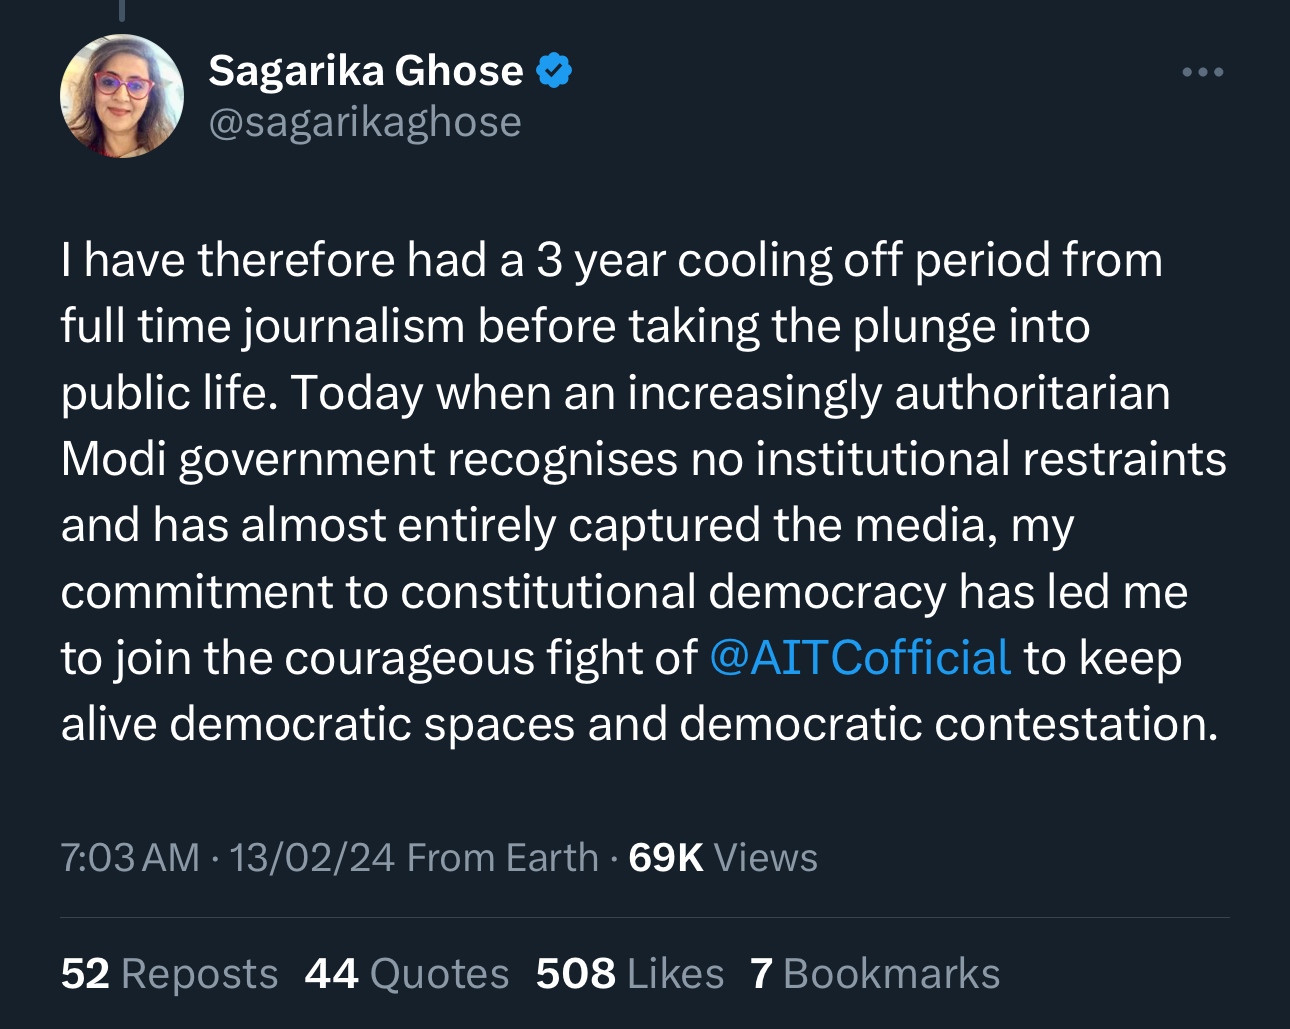1290x1029 pixels.
Task: Click the @sagarikaghose handle
Action: point(365,122)
